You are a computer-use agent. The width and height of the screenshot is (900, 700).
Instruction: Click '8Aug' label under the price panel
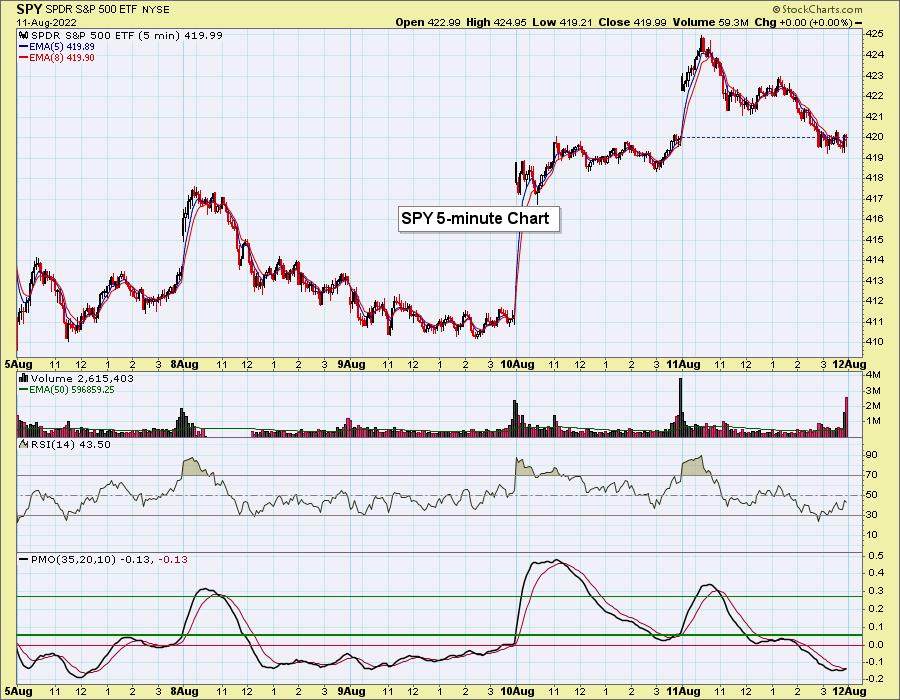184,364
